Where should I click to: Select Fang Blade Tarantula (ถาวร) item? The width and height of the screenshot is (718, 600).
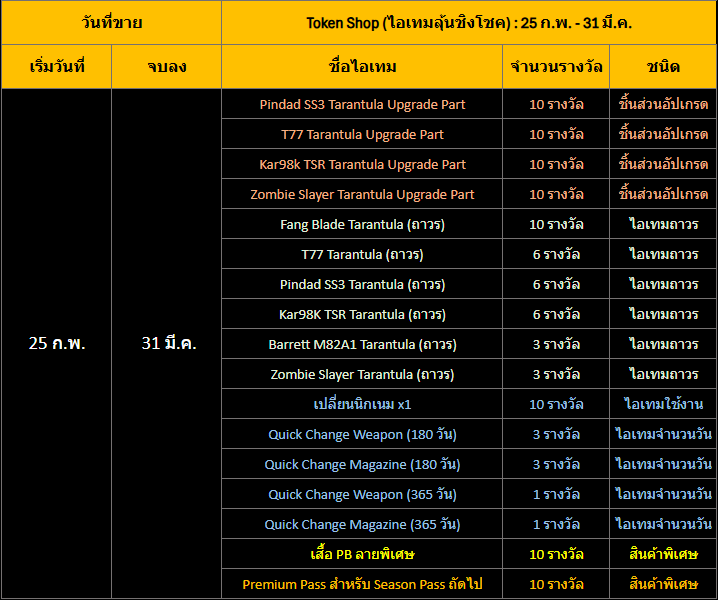coord(362,224)
